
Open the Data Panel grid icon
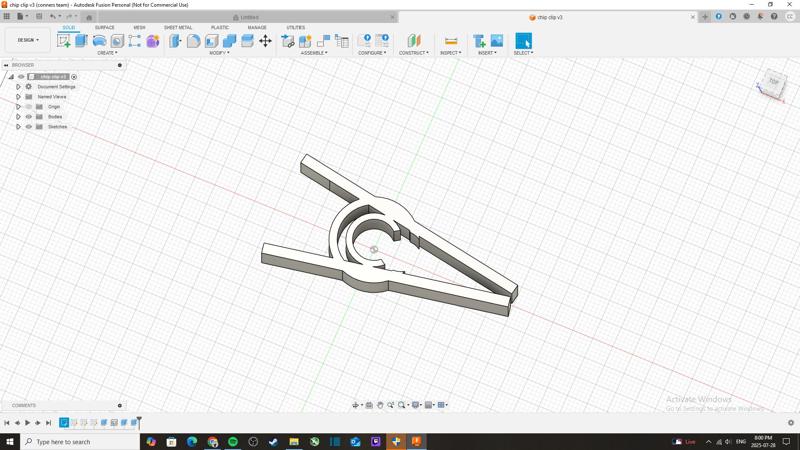click(x=7, y=16)
